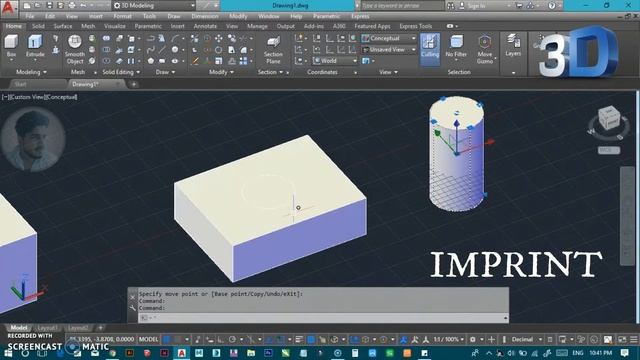
Task: Select the line tool in Draw panel
Action: [162, 50]
